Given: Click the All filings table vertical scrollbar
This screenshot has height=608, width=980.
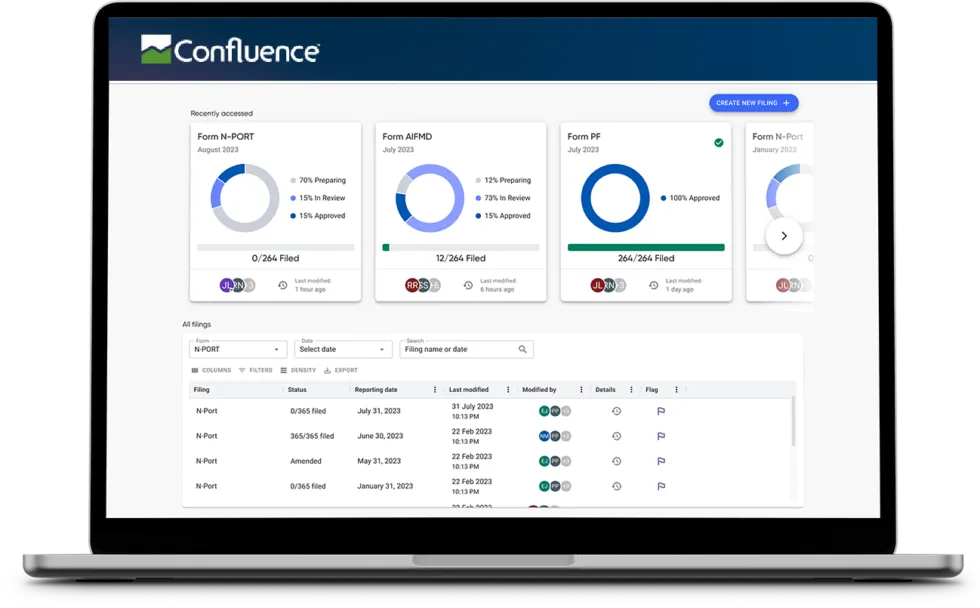Looking at the screenshot, I should point(793,421).
